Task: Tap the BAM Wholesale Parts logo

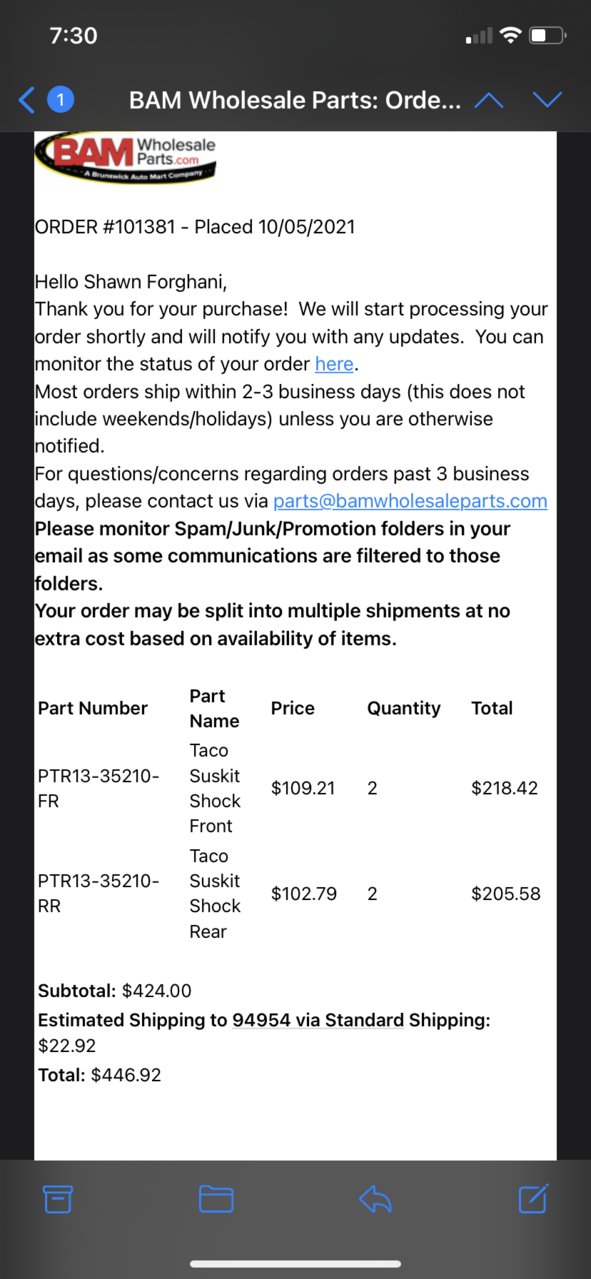Action: pos(125,157)
